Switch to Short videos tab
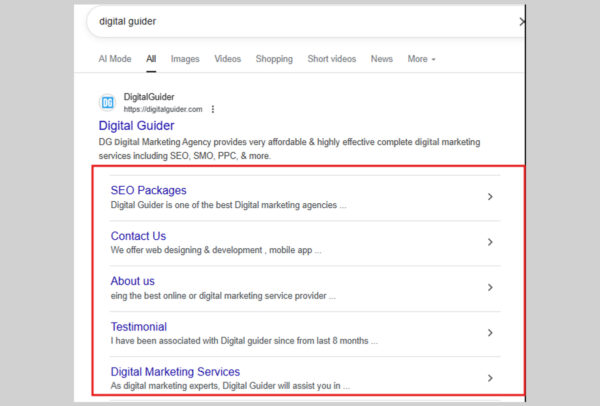The width and height of the screenshot is (600, 406). click(x=332, y=59)
